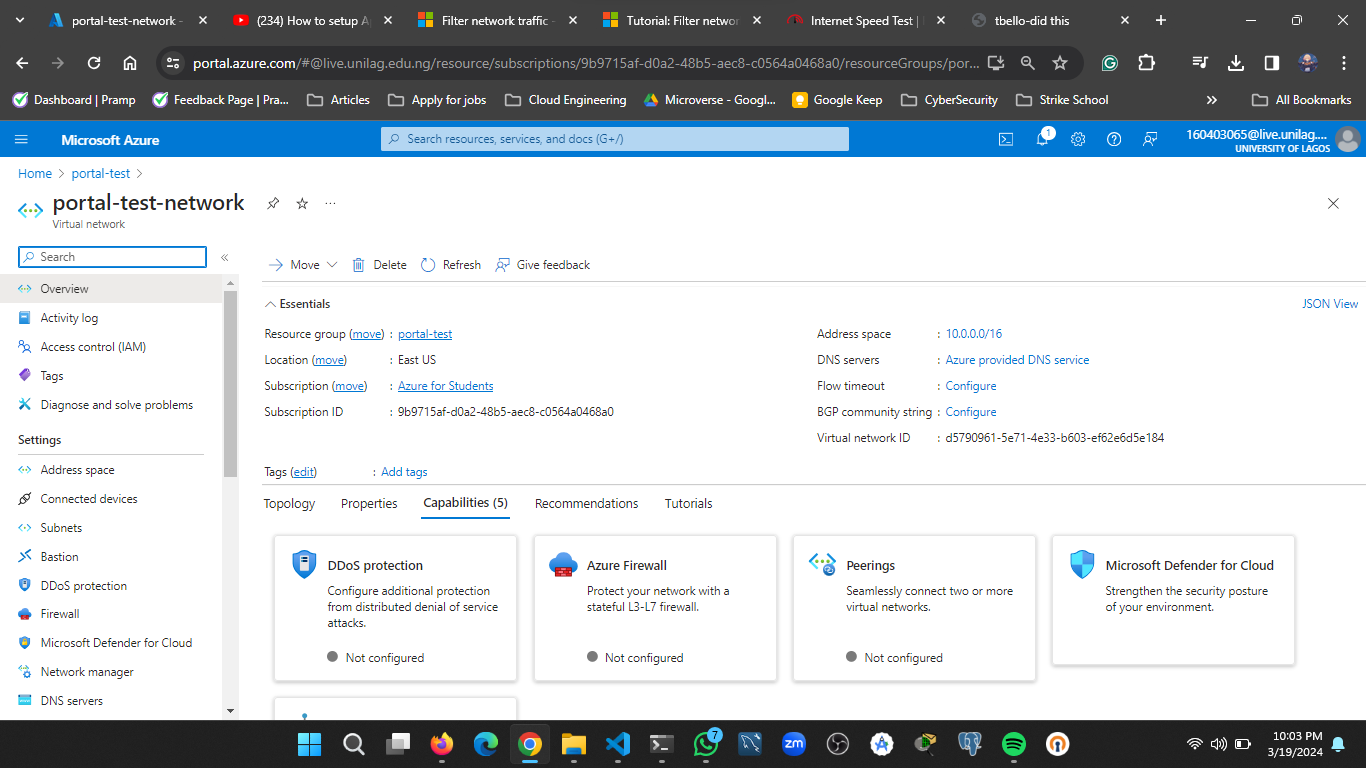
Task: Click Add tags link
Action: pyautogui.click(x=404, y=472)
